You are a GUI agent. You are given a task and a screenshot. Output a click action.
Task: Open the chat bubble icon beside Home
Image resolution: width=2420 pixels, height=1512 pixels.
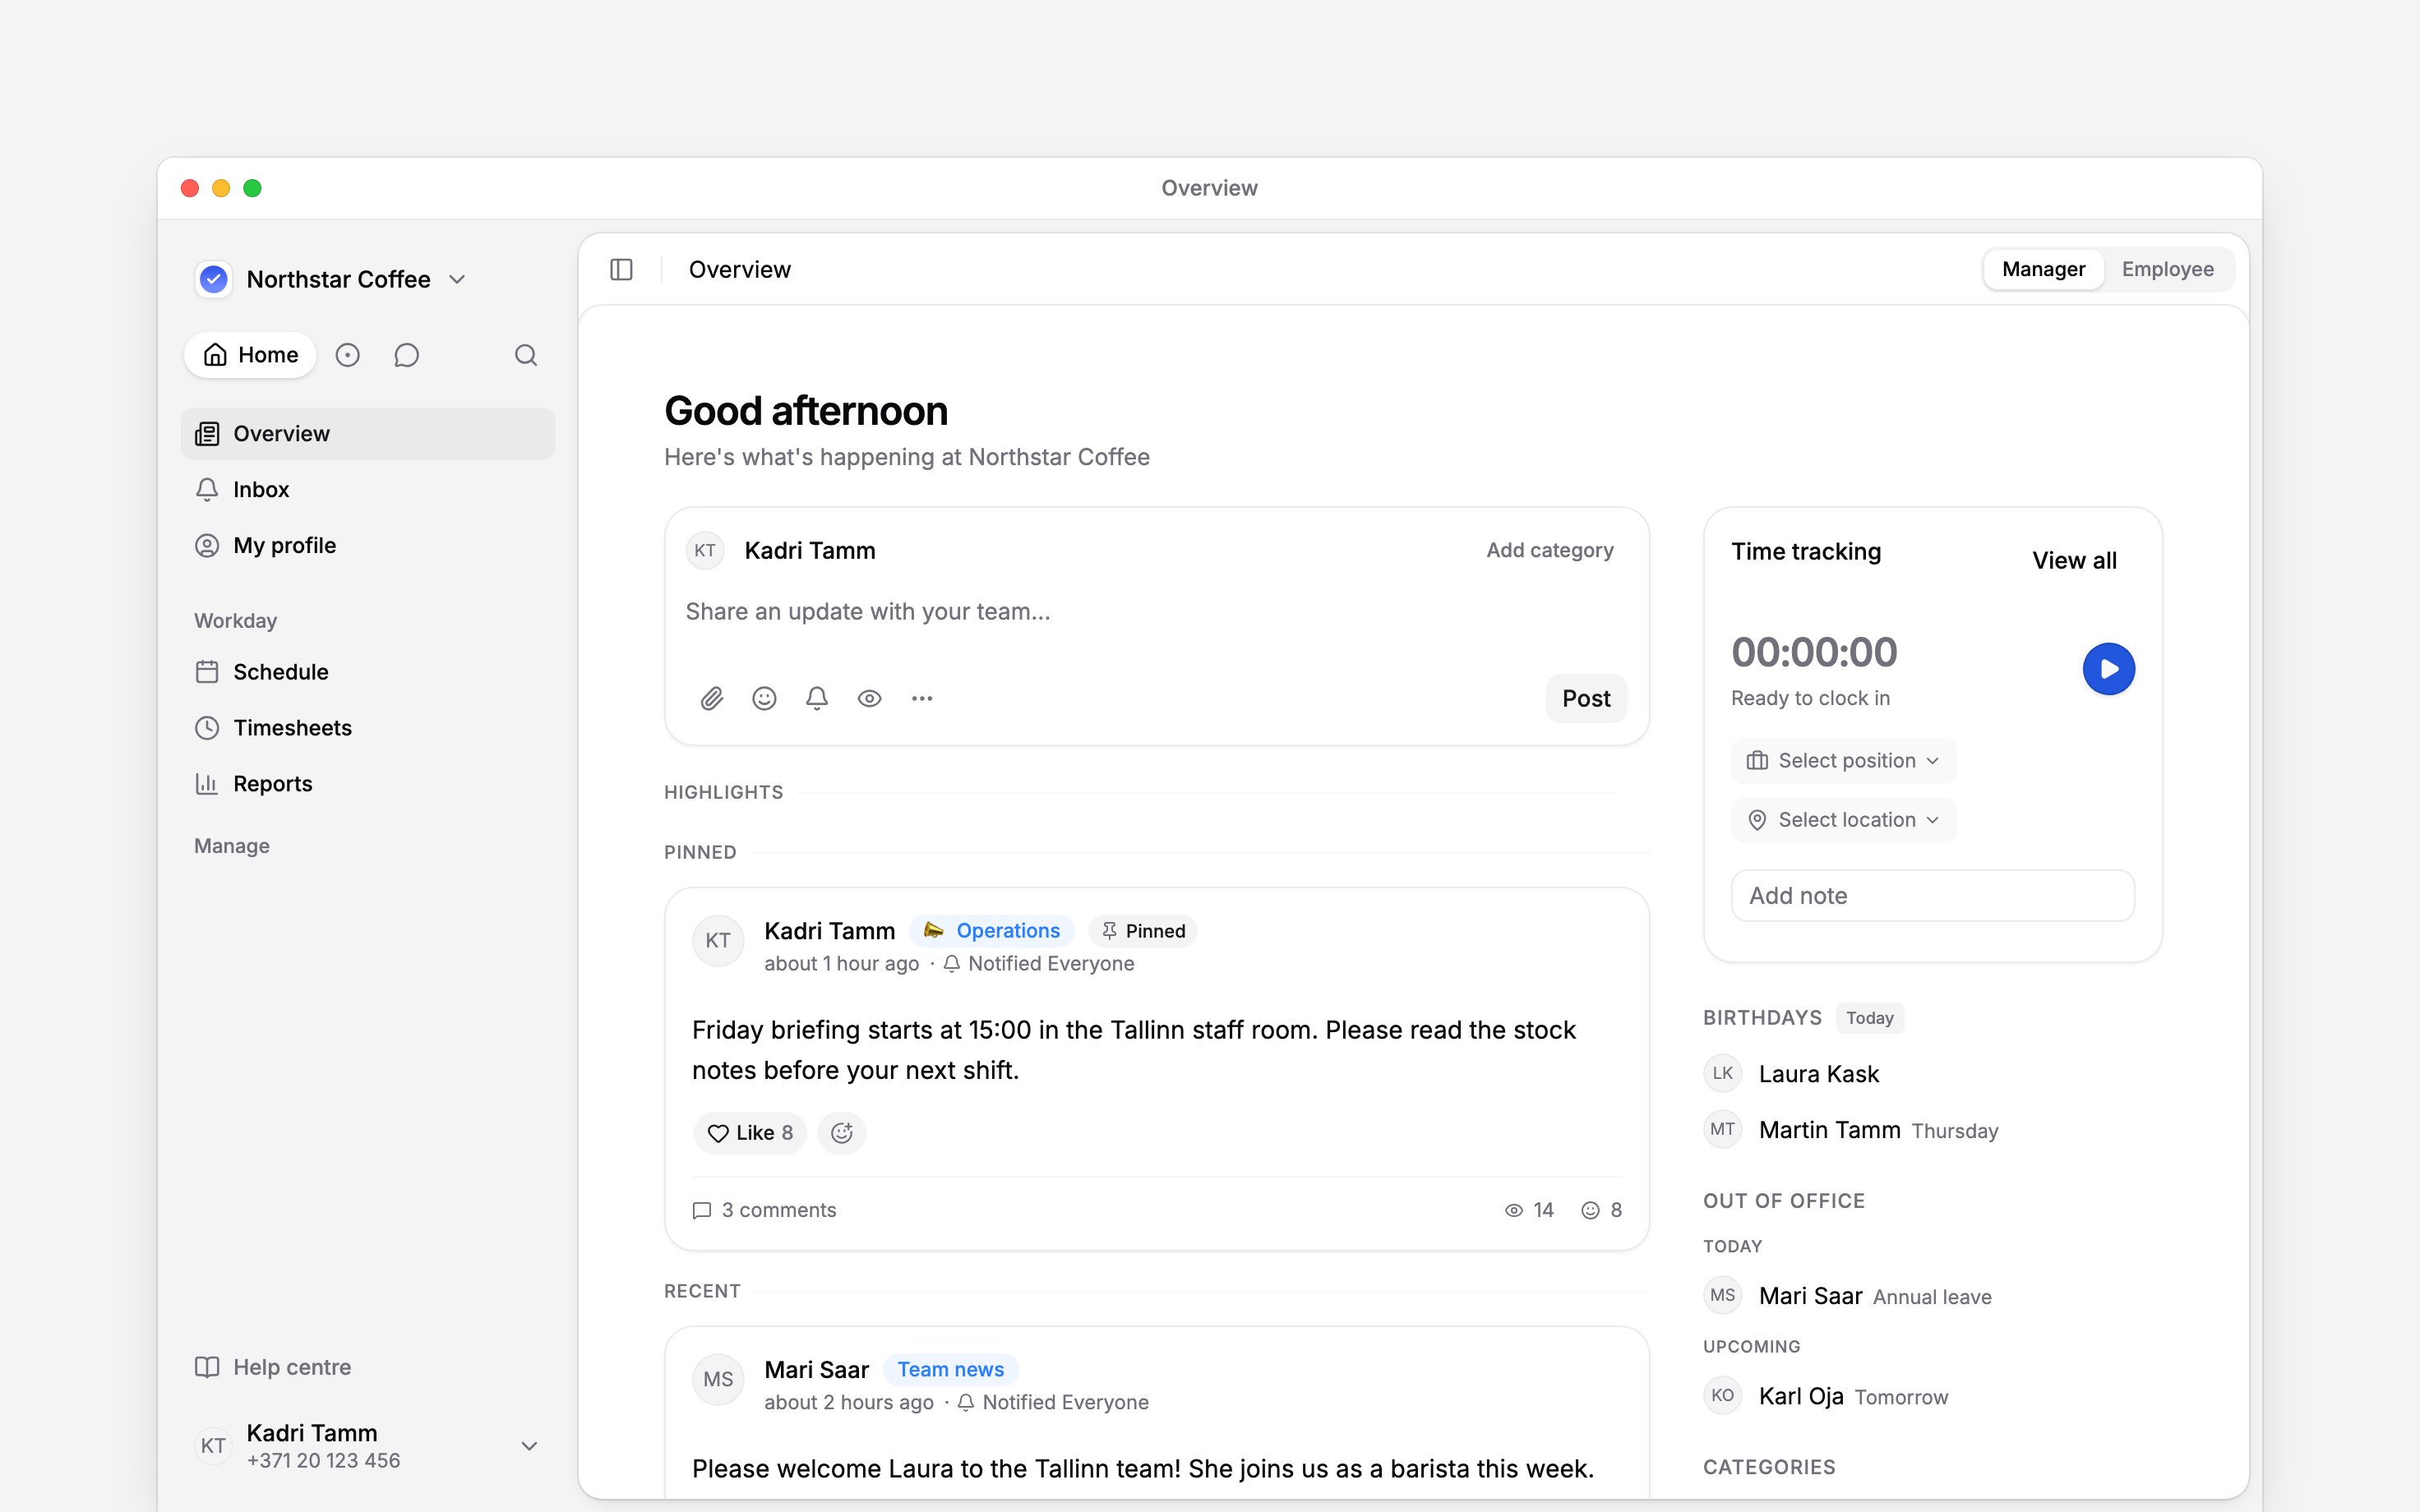pos(406,355)
